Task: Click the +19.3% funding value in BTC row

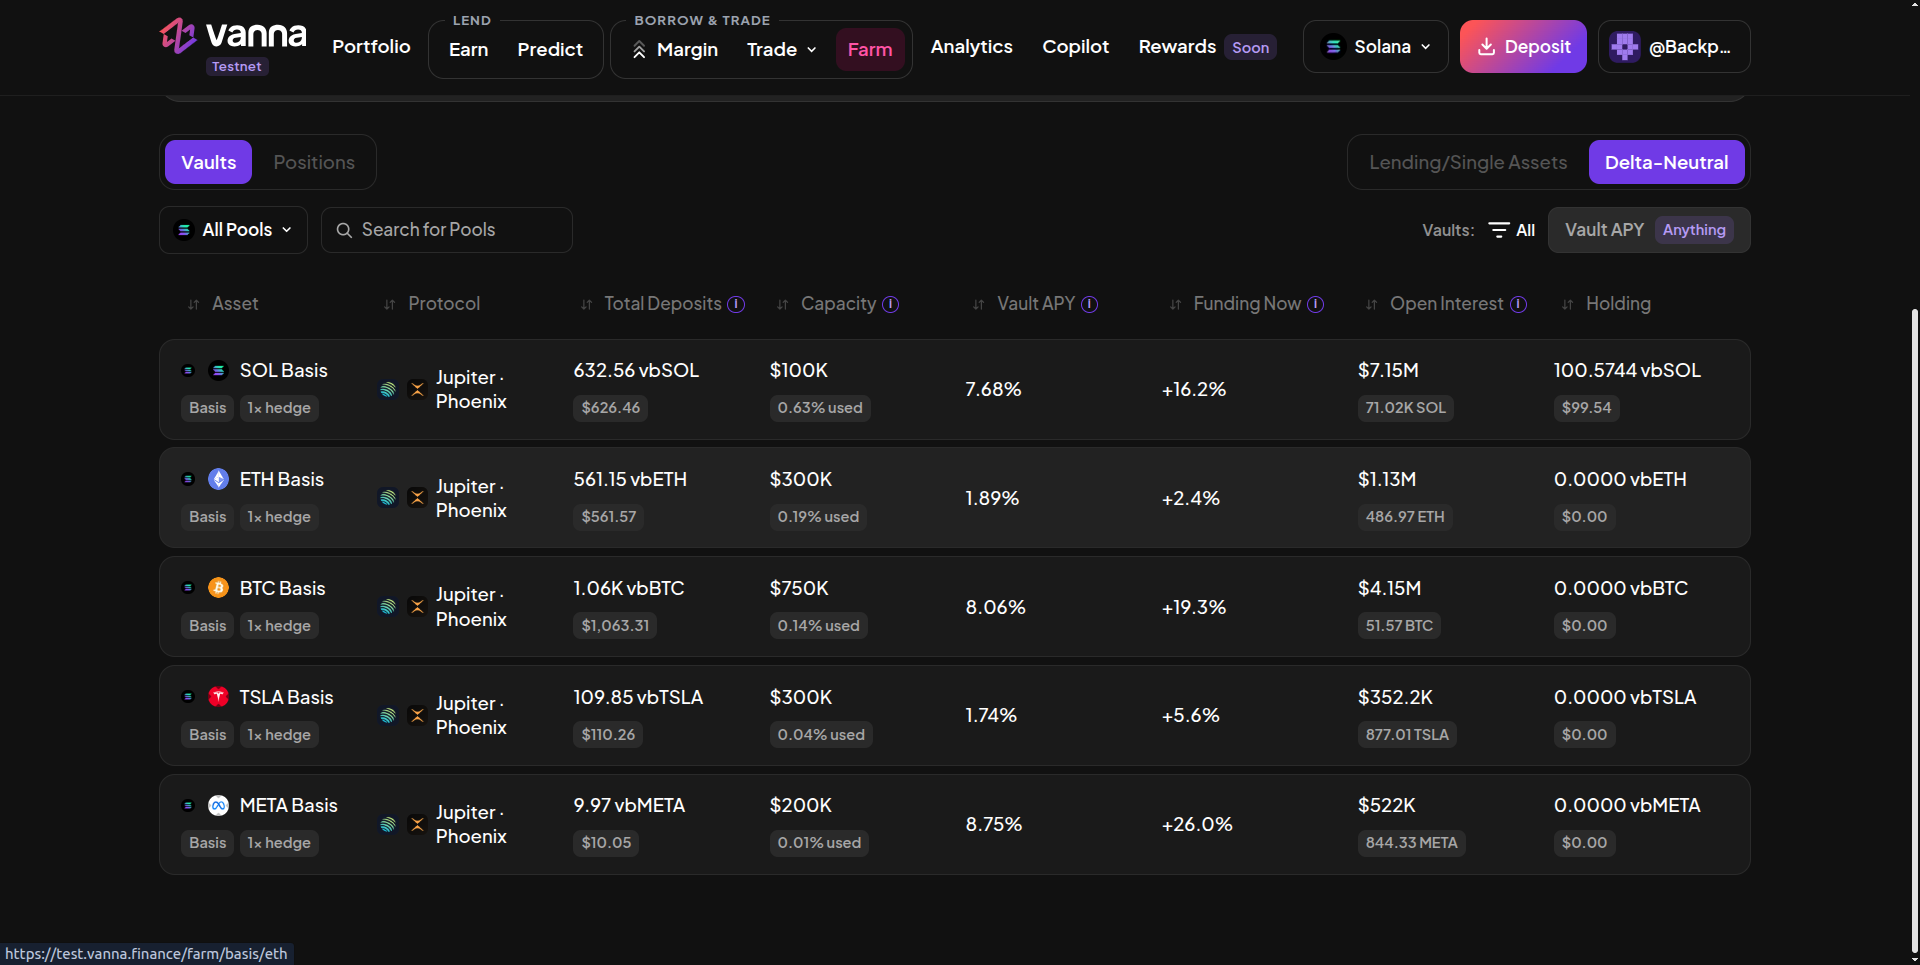Action: click(x=1194, y=607)
